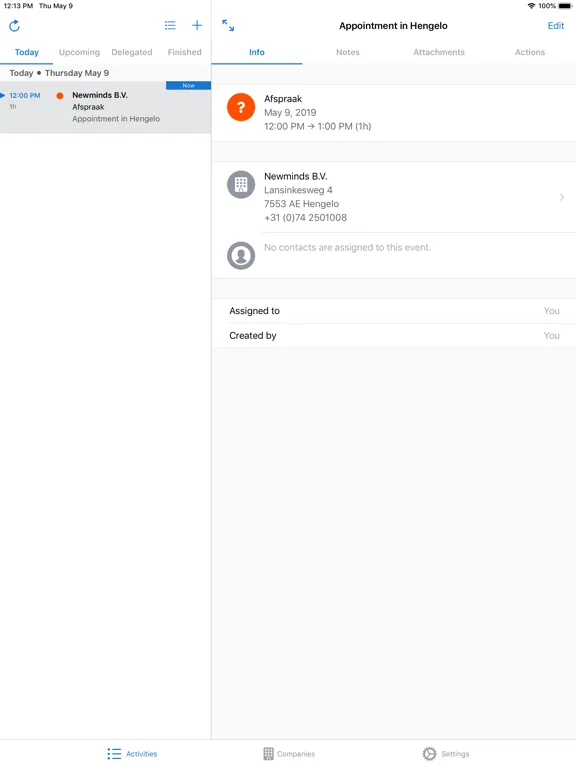Select the Notes tab

coord(348,52)
